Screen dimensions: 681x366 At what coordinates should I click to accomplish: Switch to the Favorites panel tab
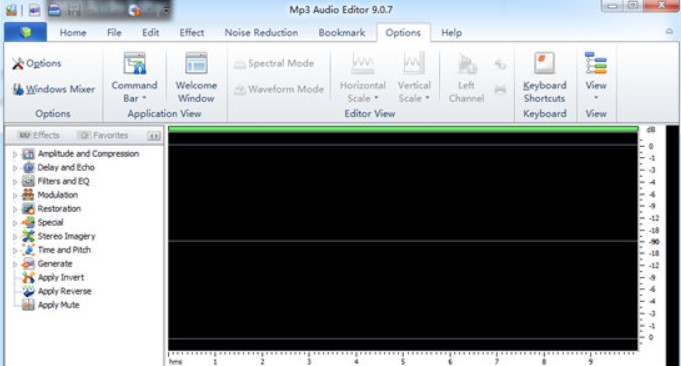(104, 135)
